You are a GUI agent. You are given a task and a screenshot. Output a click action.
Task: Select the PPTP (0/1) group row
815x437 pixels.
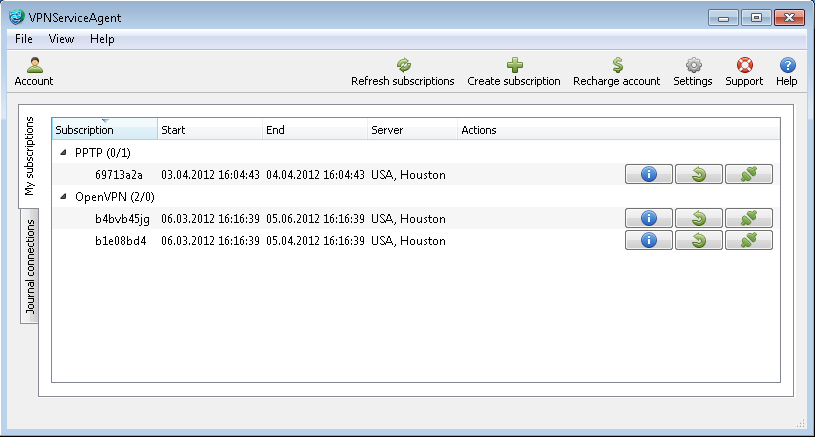click(416, 153)
